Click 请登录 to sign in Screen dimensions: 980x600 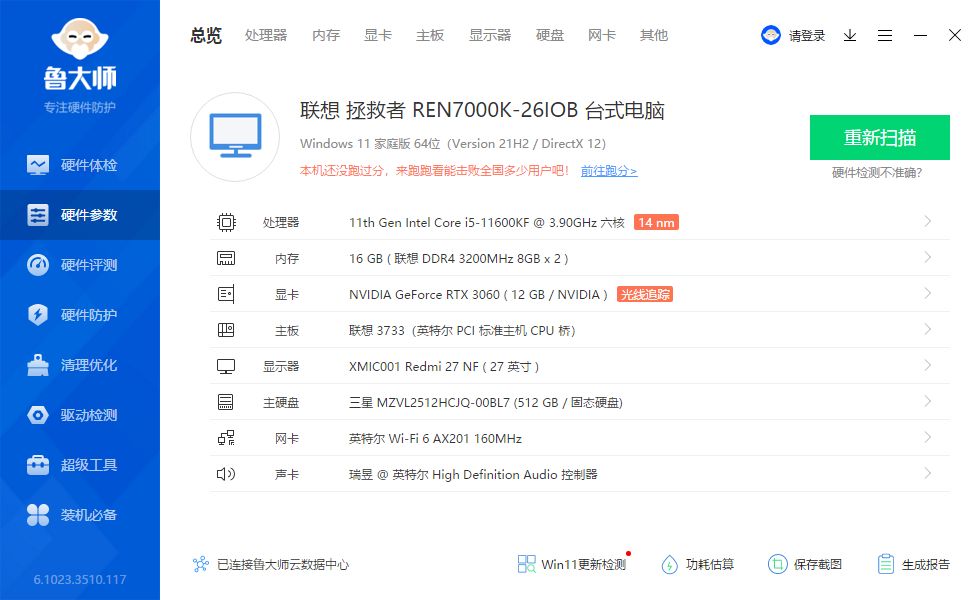pyautogui.click(x=808, y=34)
